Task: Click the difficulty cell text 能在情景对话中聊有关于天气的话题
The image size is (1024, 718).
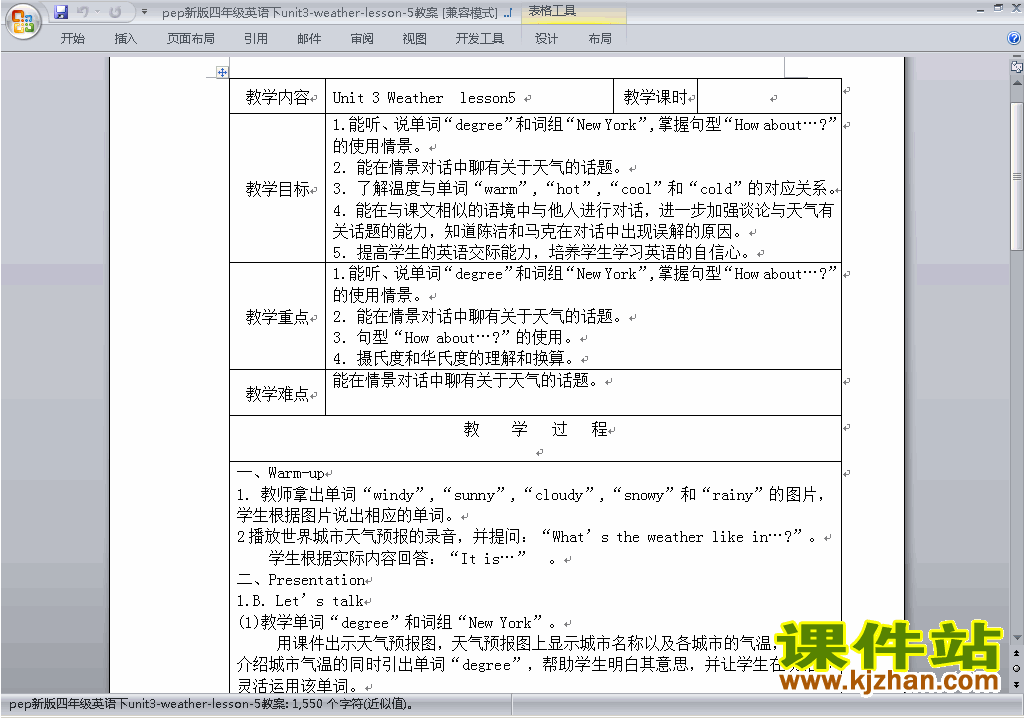Action: point(465,380)
